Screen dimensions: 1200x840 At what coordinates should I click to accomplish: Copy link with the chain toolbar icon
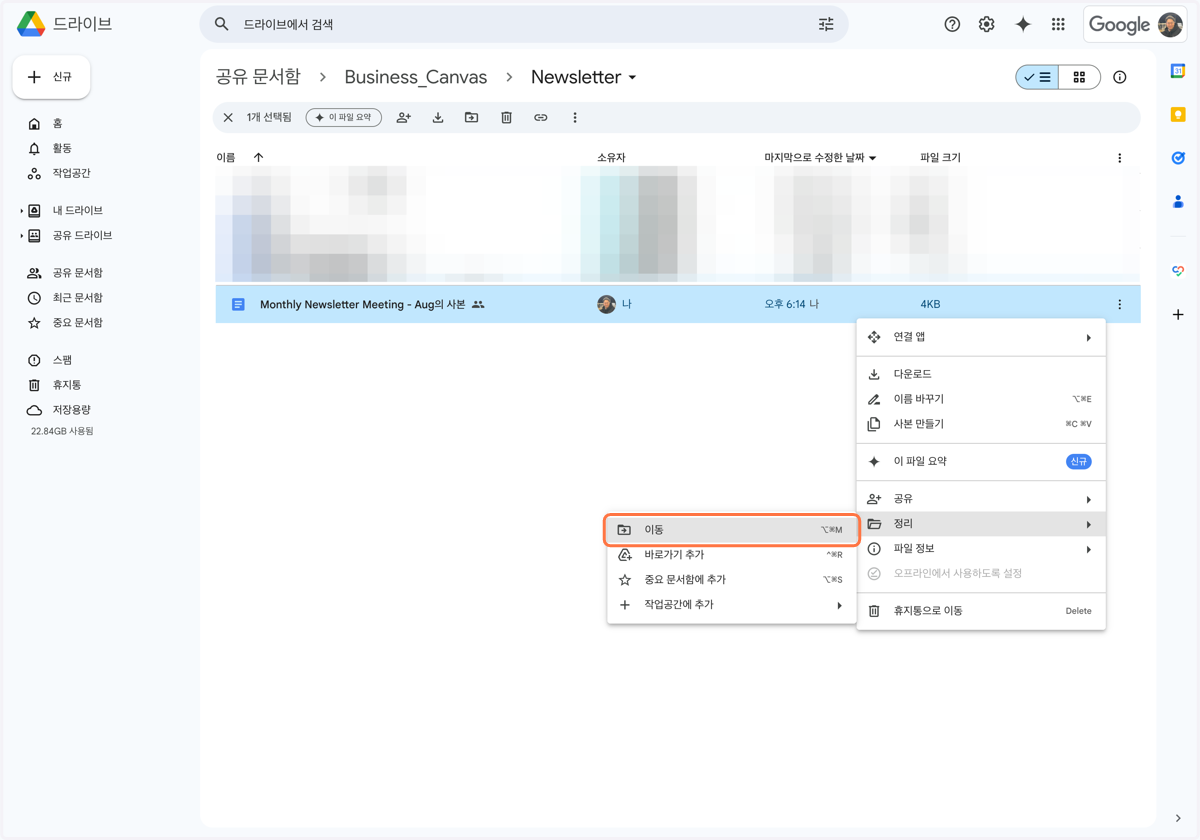tap(541, 118)
